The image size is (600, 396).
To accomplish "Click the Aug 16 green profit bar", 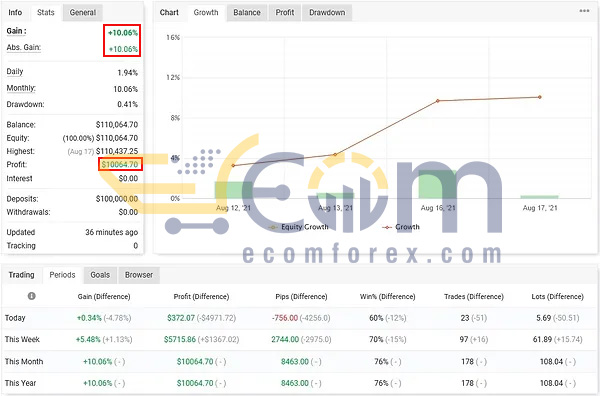I will tap(438, 184).
